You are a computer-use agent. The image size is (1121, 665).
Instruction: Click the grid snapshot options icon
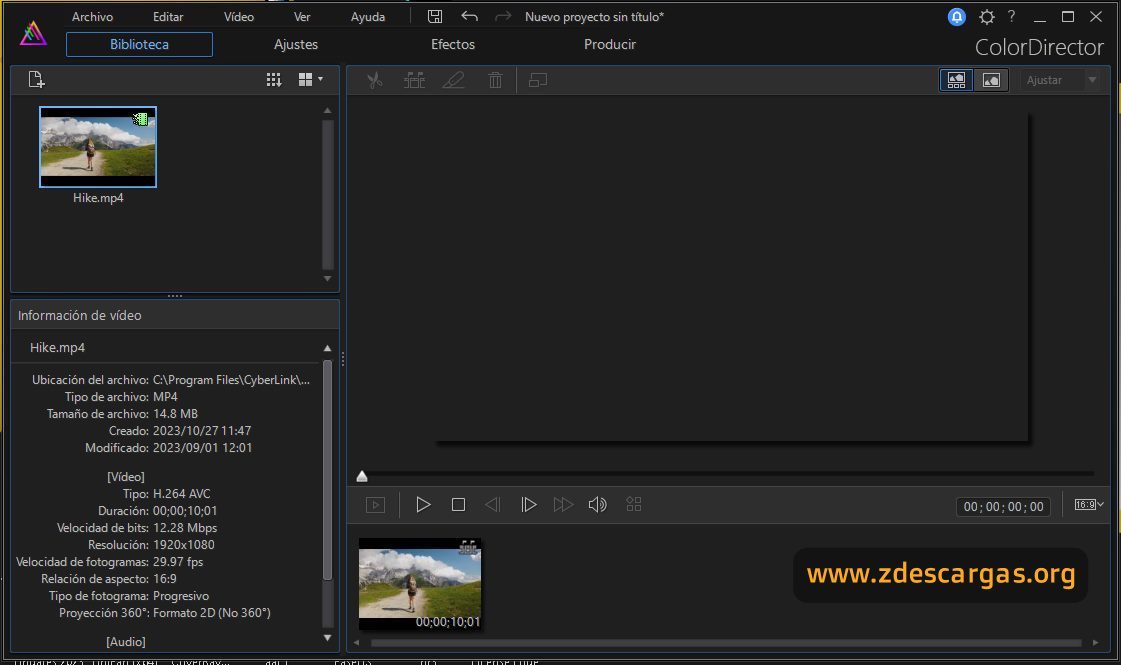point(633,505)
